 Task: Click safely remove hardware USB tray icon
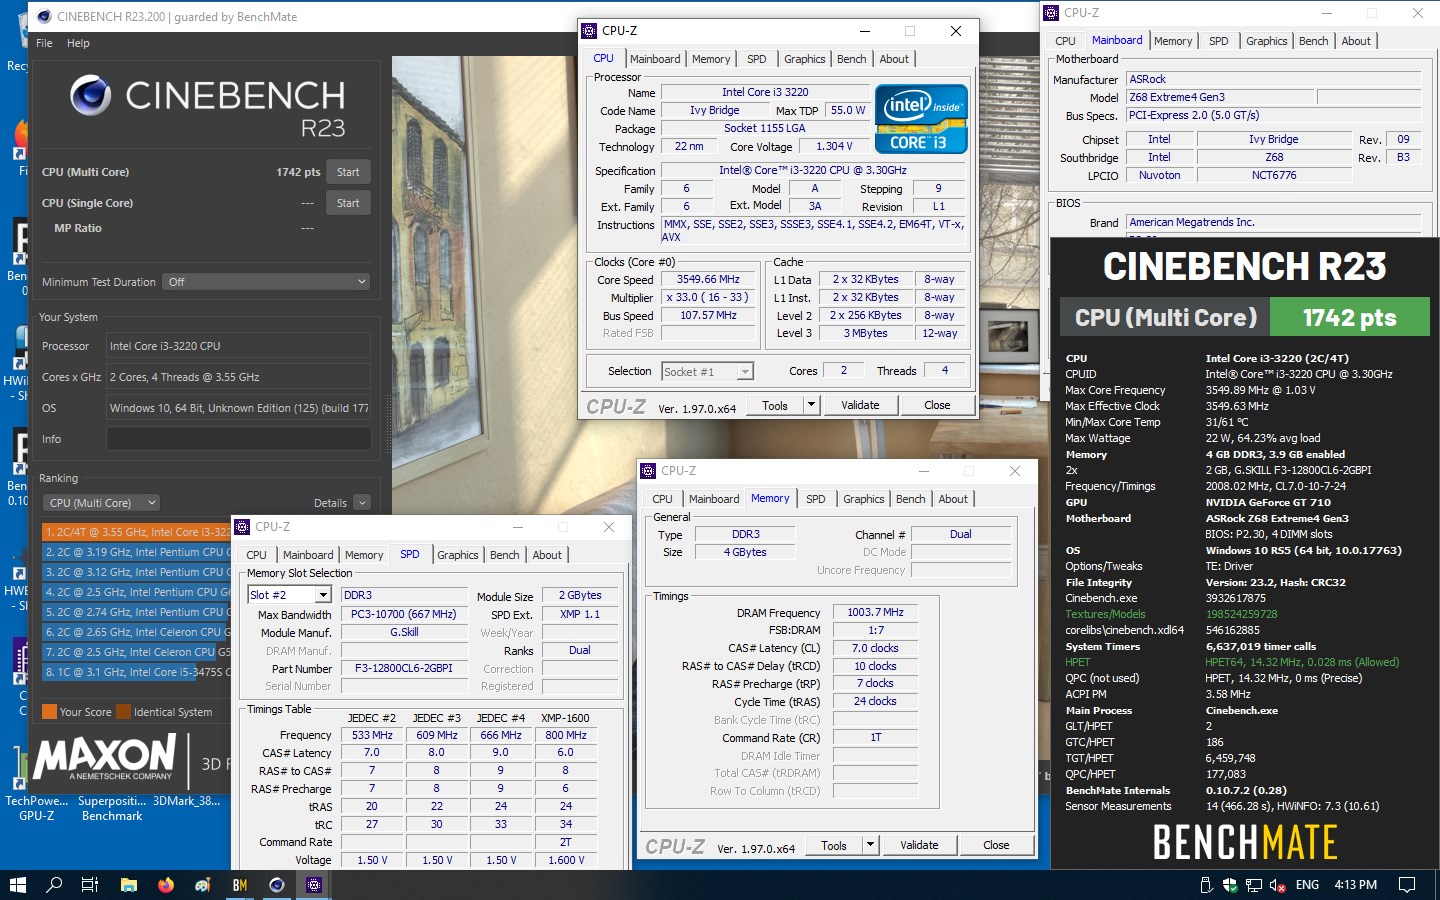coord(1205,885)
